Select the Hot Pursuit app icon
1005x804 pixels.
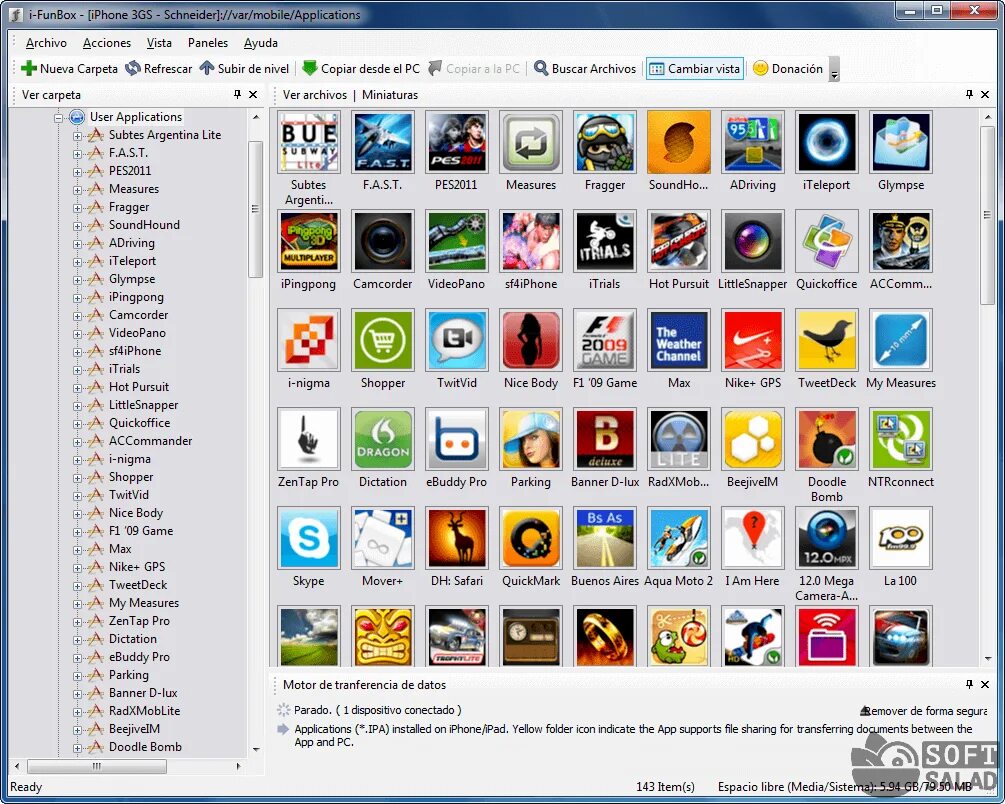click(679, 241)
